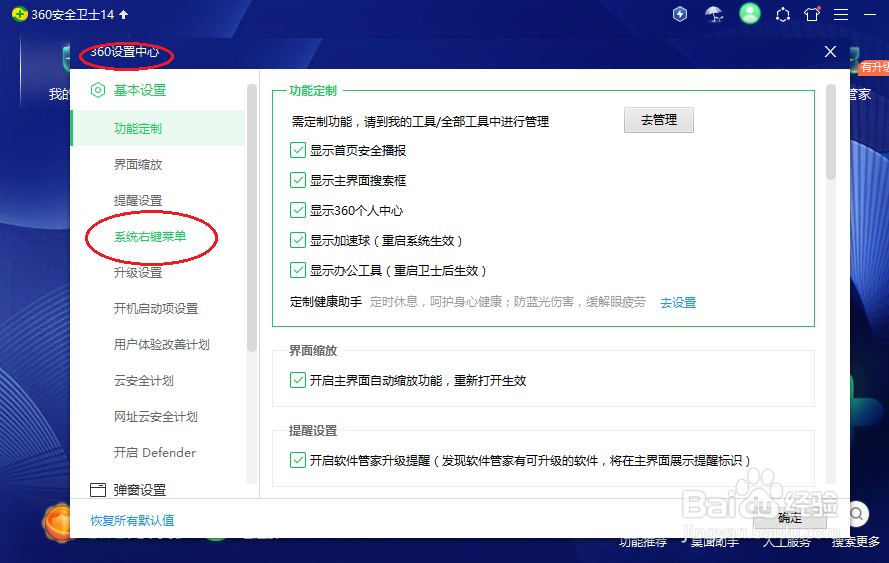Click the umbrella icon in the title bar
This screenshot has width=889, height=563.
714,14
